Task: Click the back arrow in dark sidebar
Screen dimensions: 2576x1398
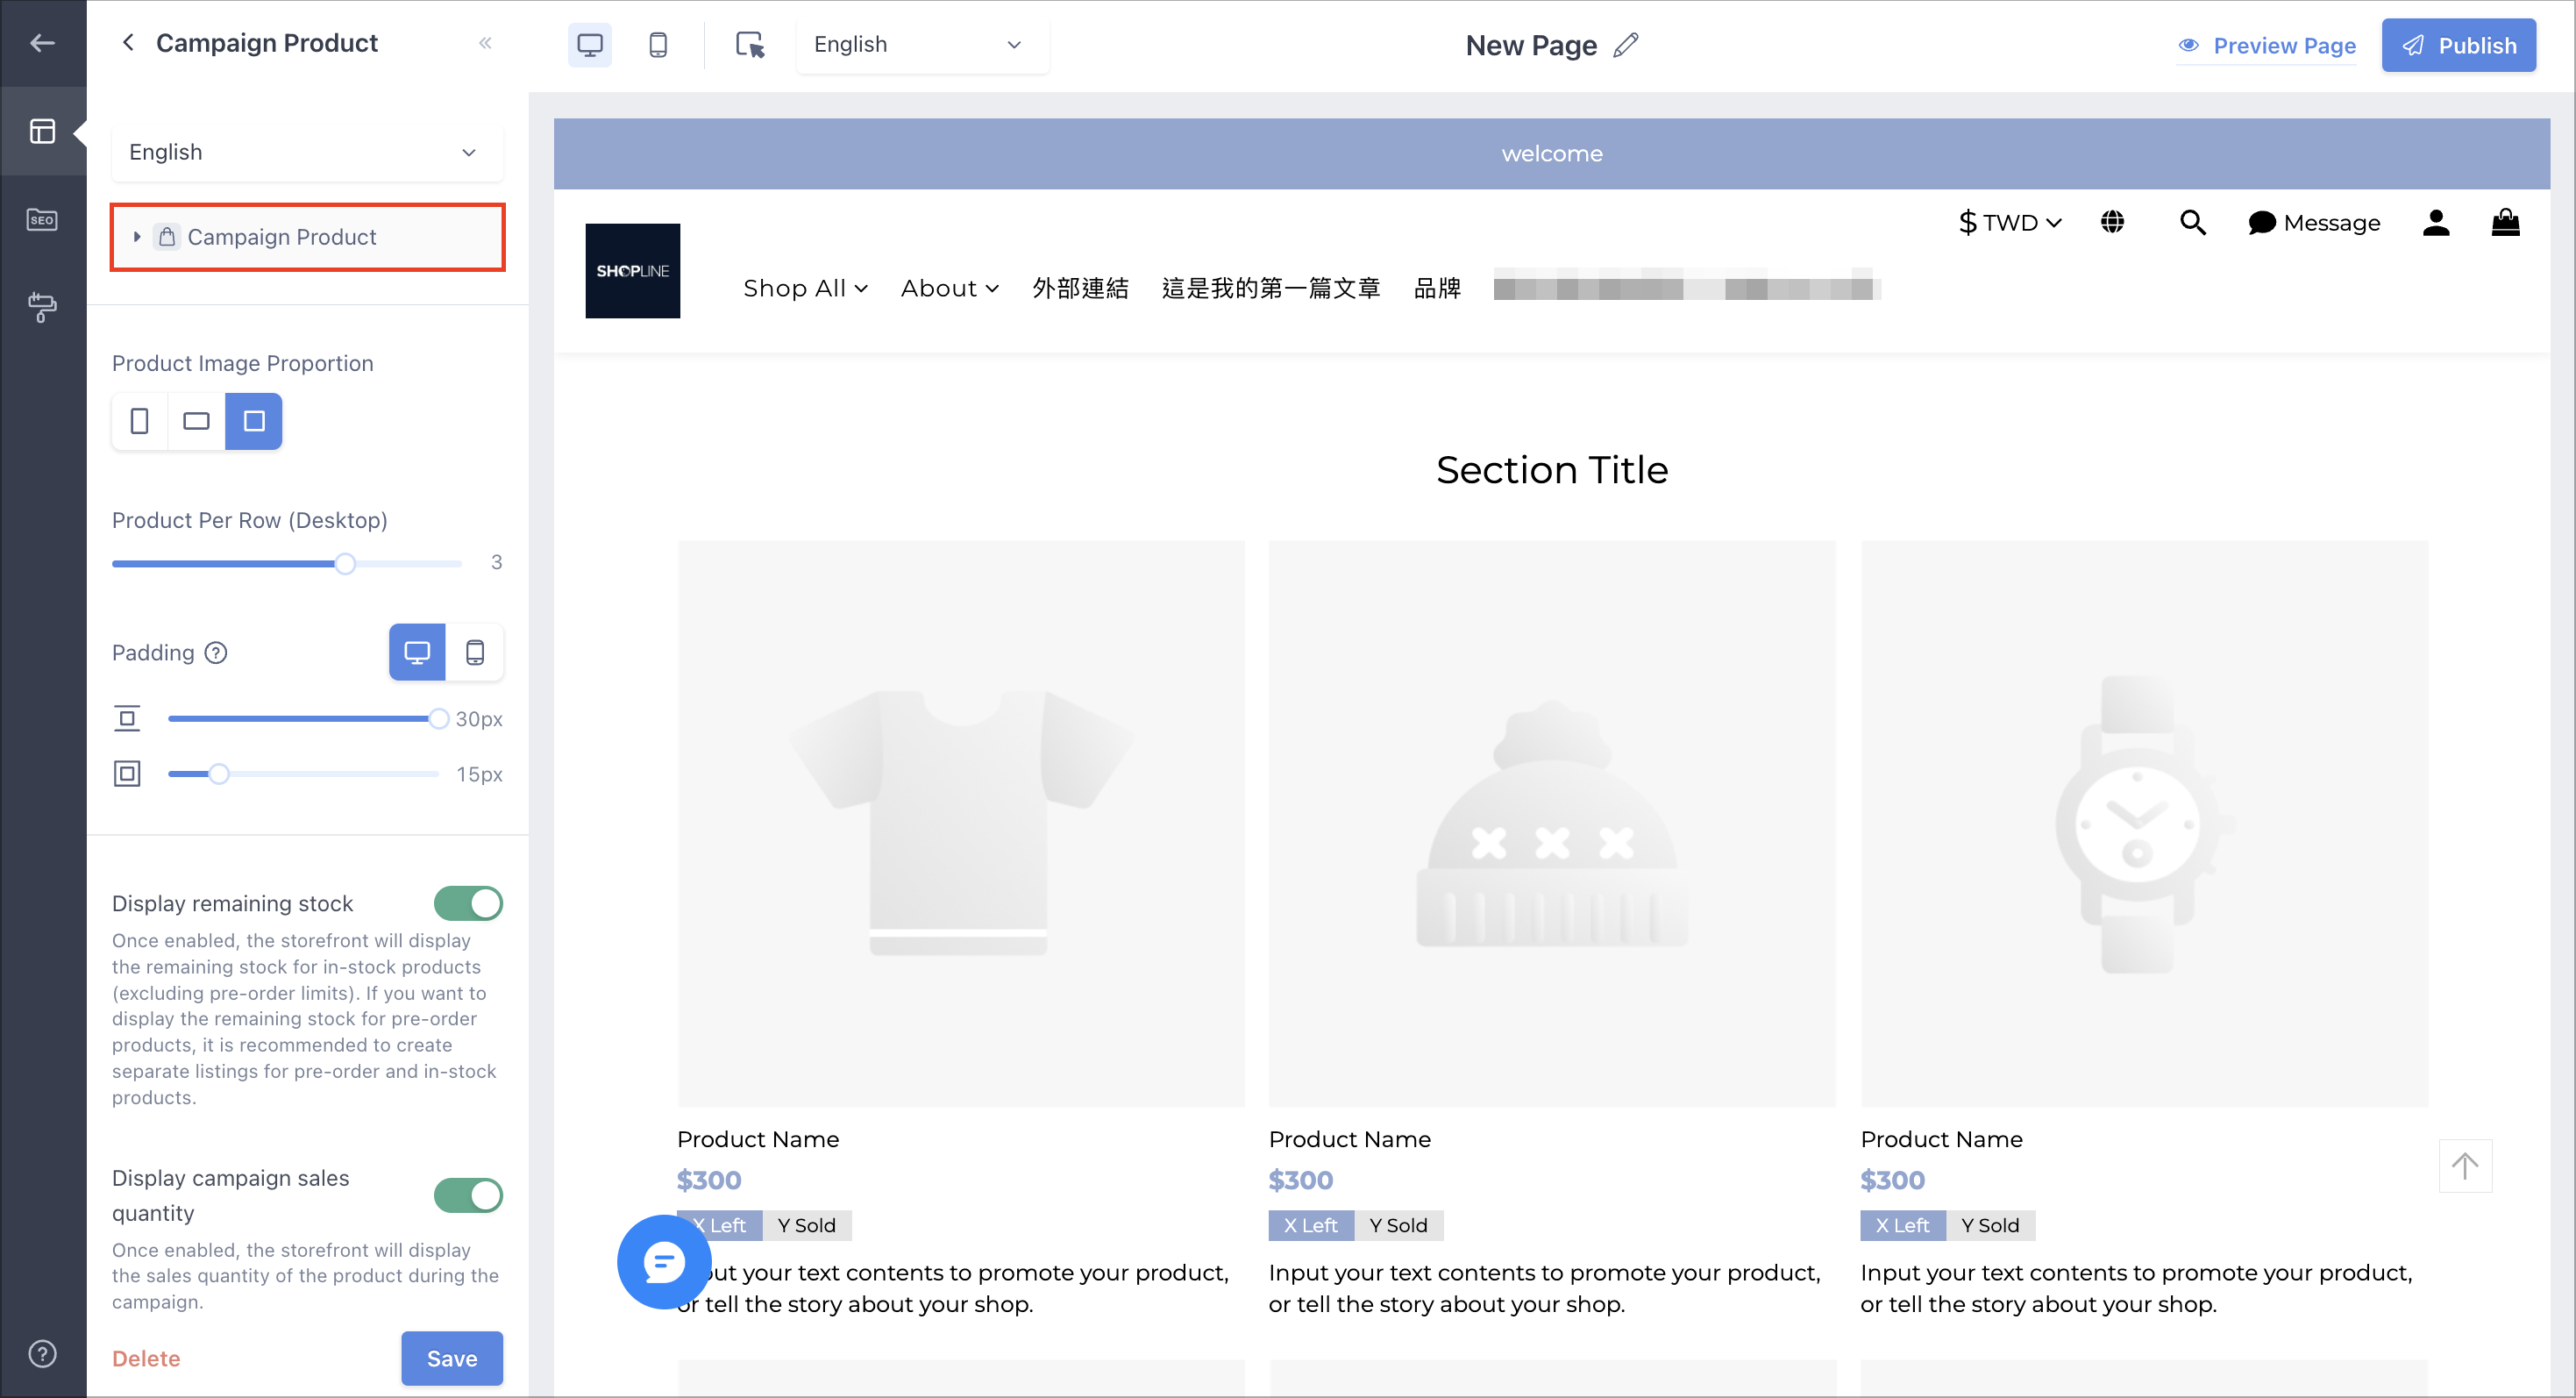Action: (42, 43)
